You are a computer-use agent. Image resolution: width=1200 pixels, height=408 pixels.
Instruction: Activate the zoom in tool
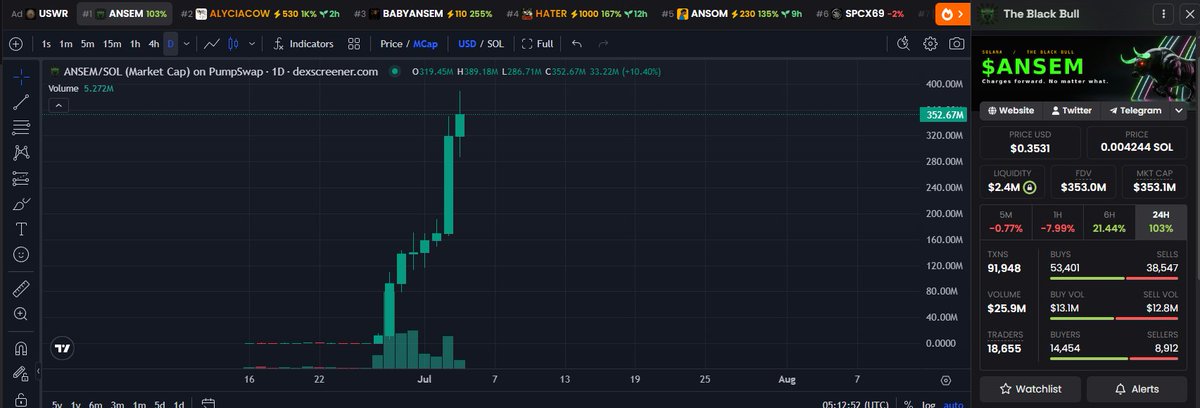coord(20,314)
